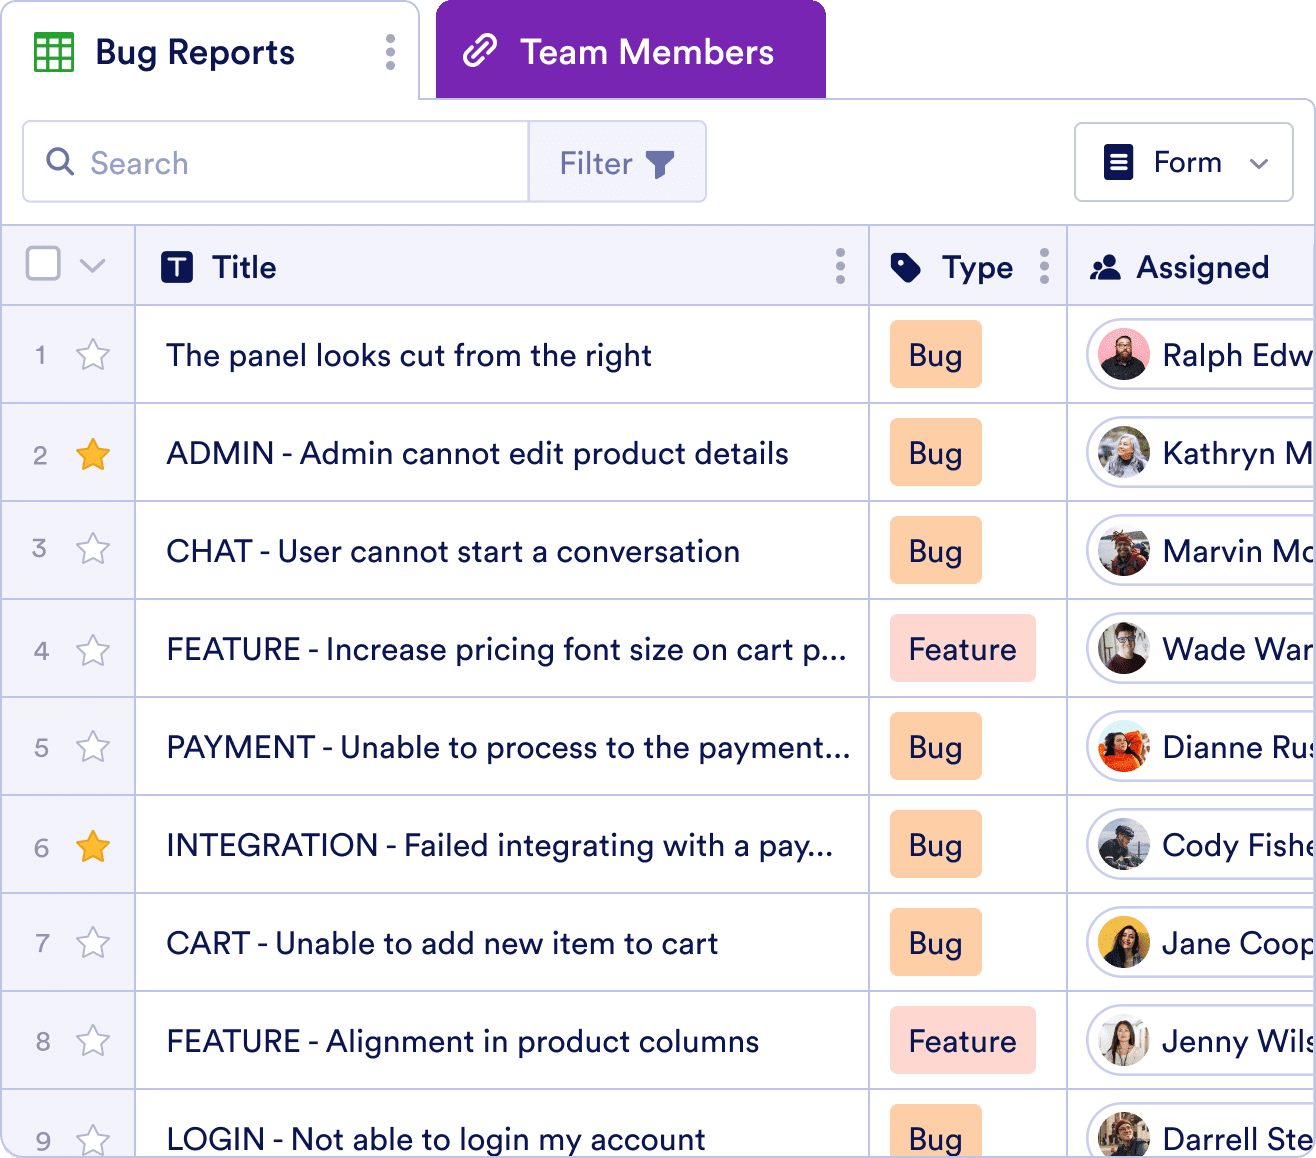Screen dimensions: 1316x1158
Task: Open the three-dot menu on the Bug Reports tab
Action: click(389, 52)
